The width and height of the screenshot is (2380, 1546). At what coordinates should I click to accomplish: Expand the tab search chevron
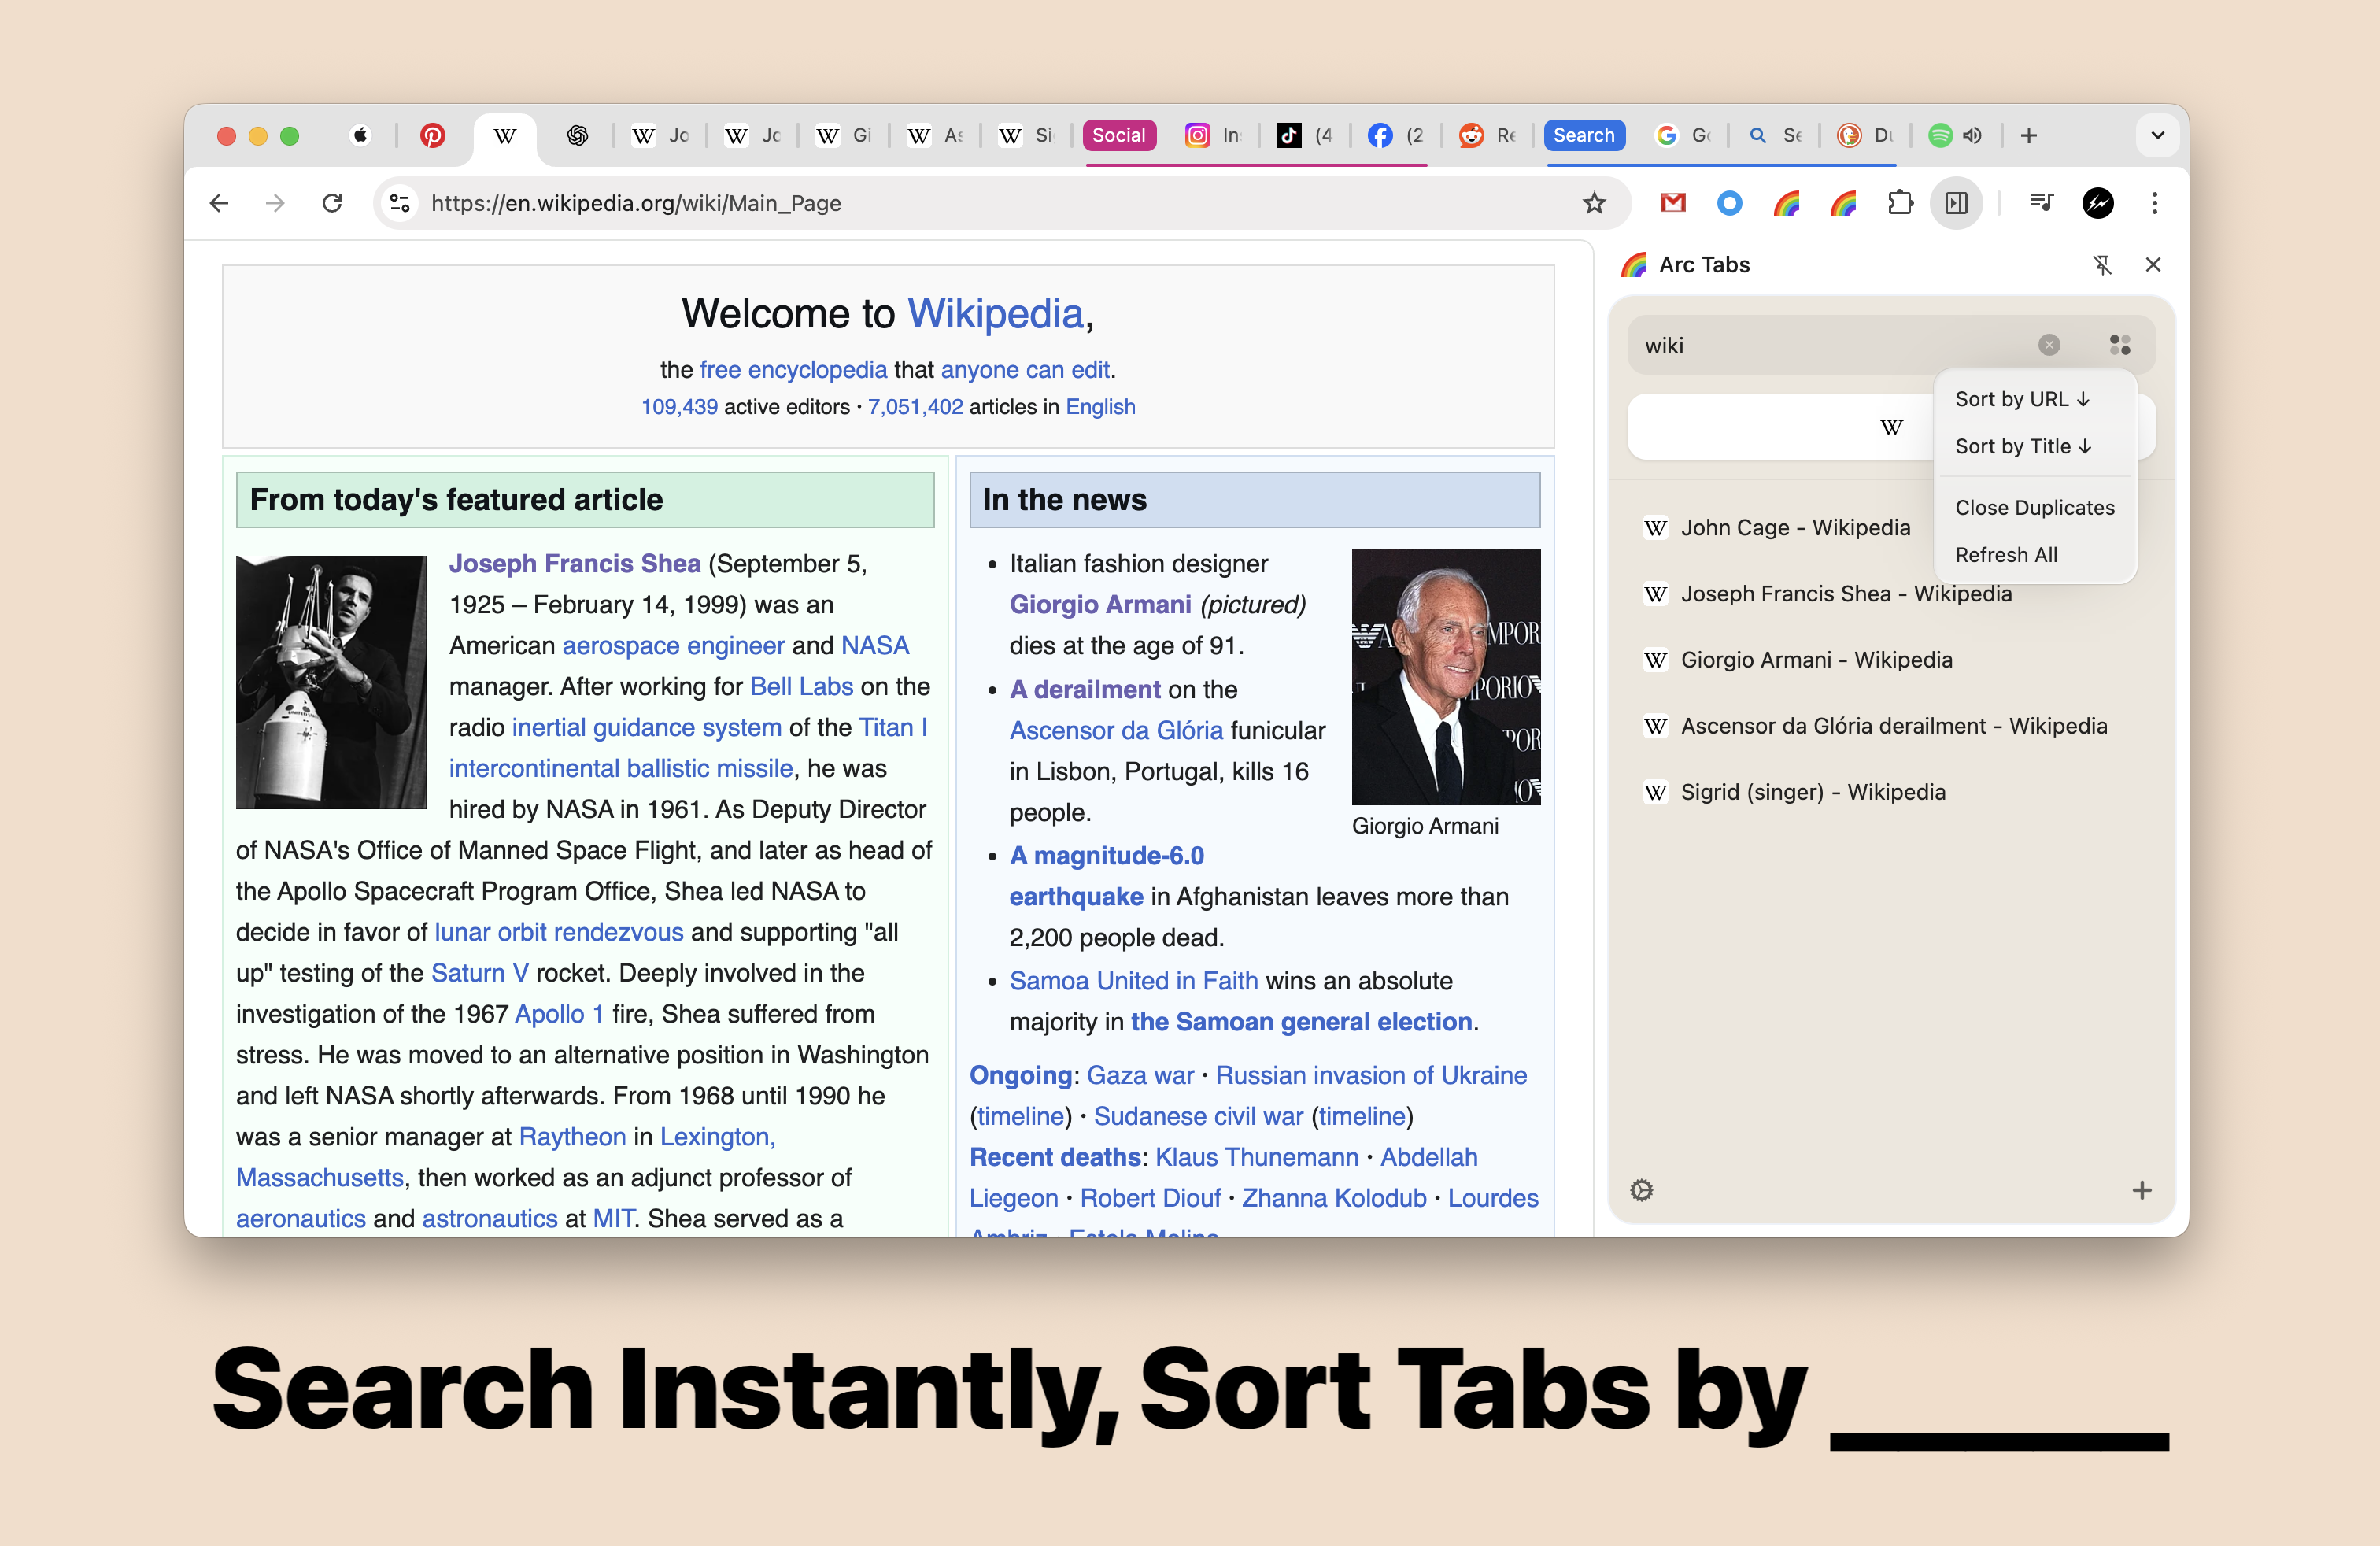[x=2157, y=135]
